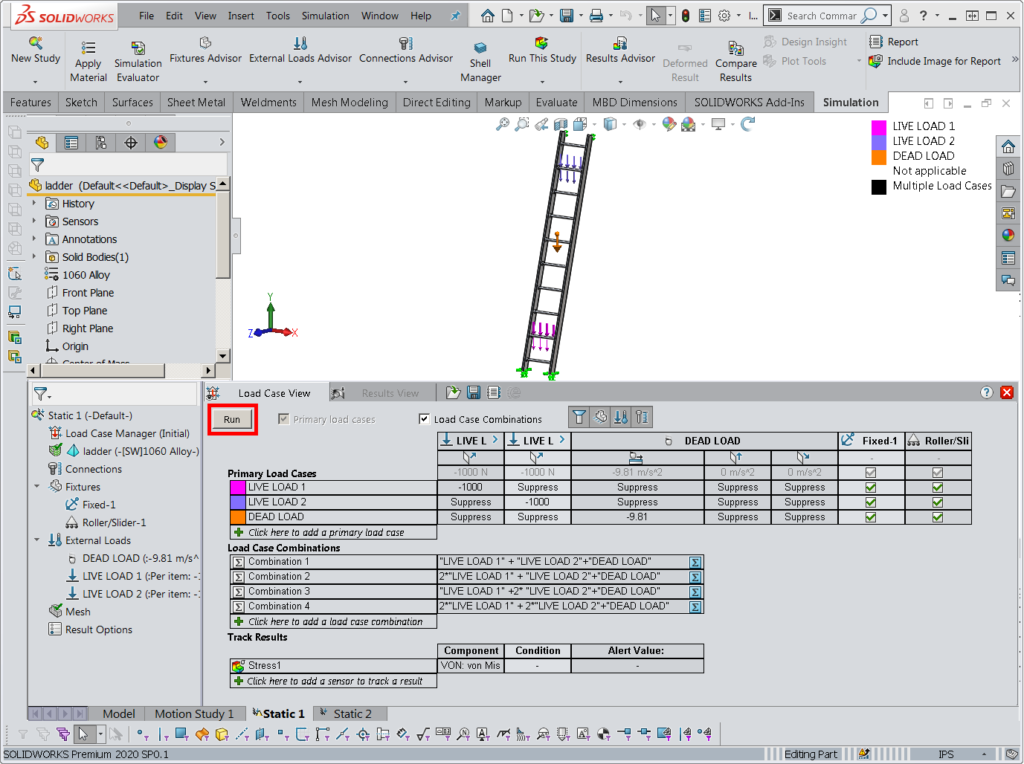Click the Run button
The image size is (1024, 764).
pyautogui.click(x=232, y=419)
